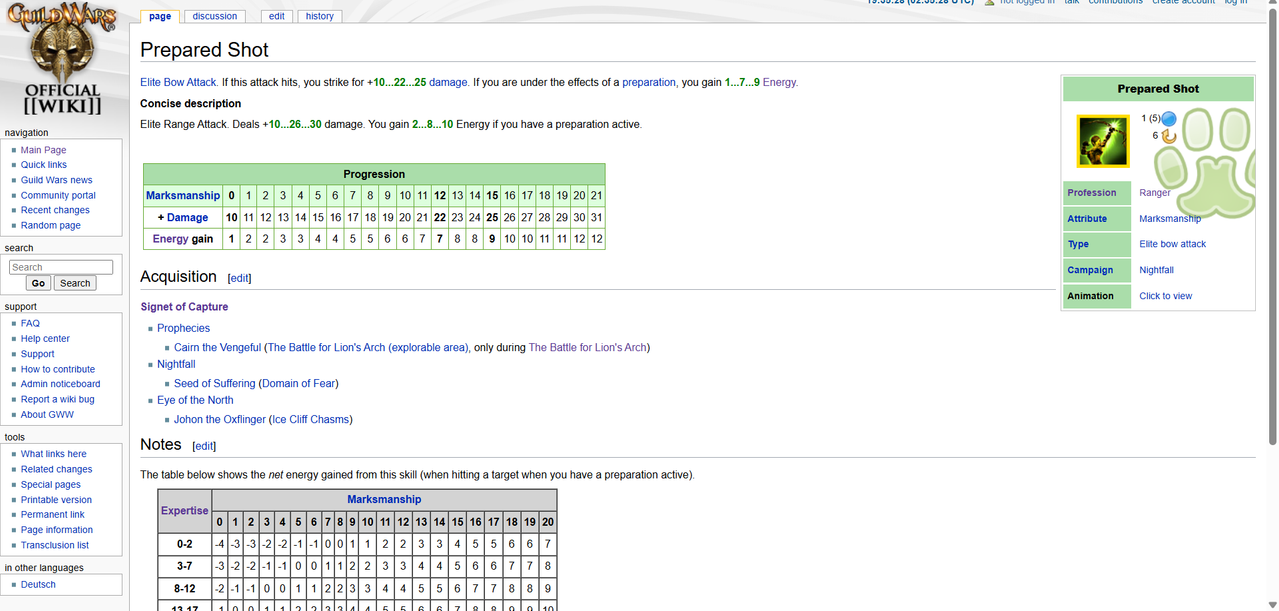Switch to the discussion tab
This screenshot has width=1279, height=611.
click(x=215, y=16)
